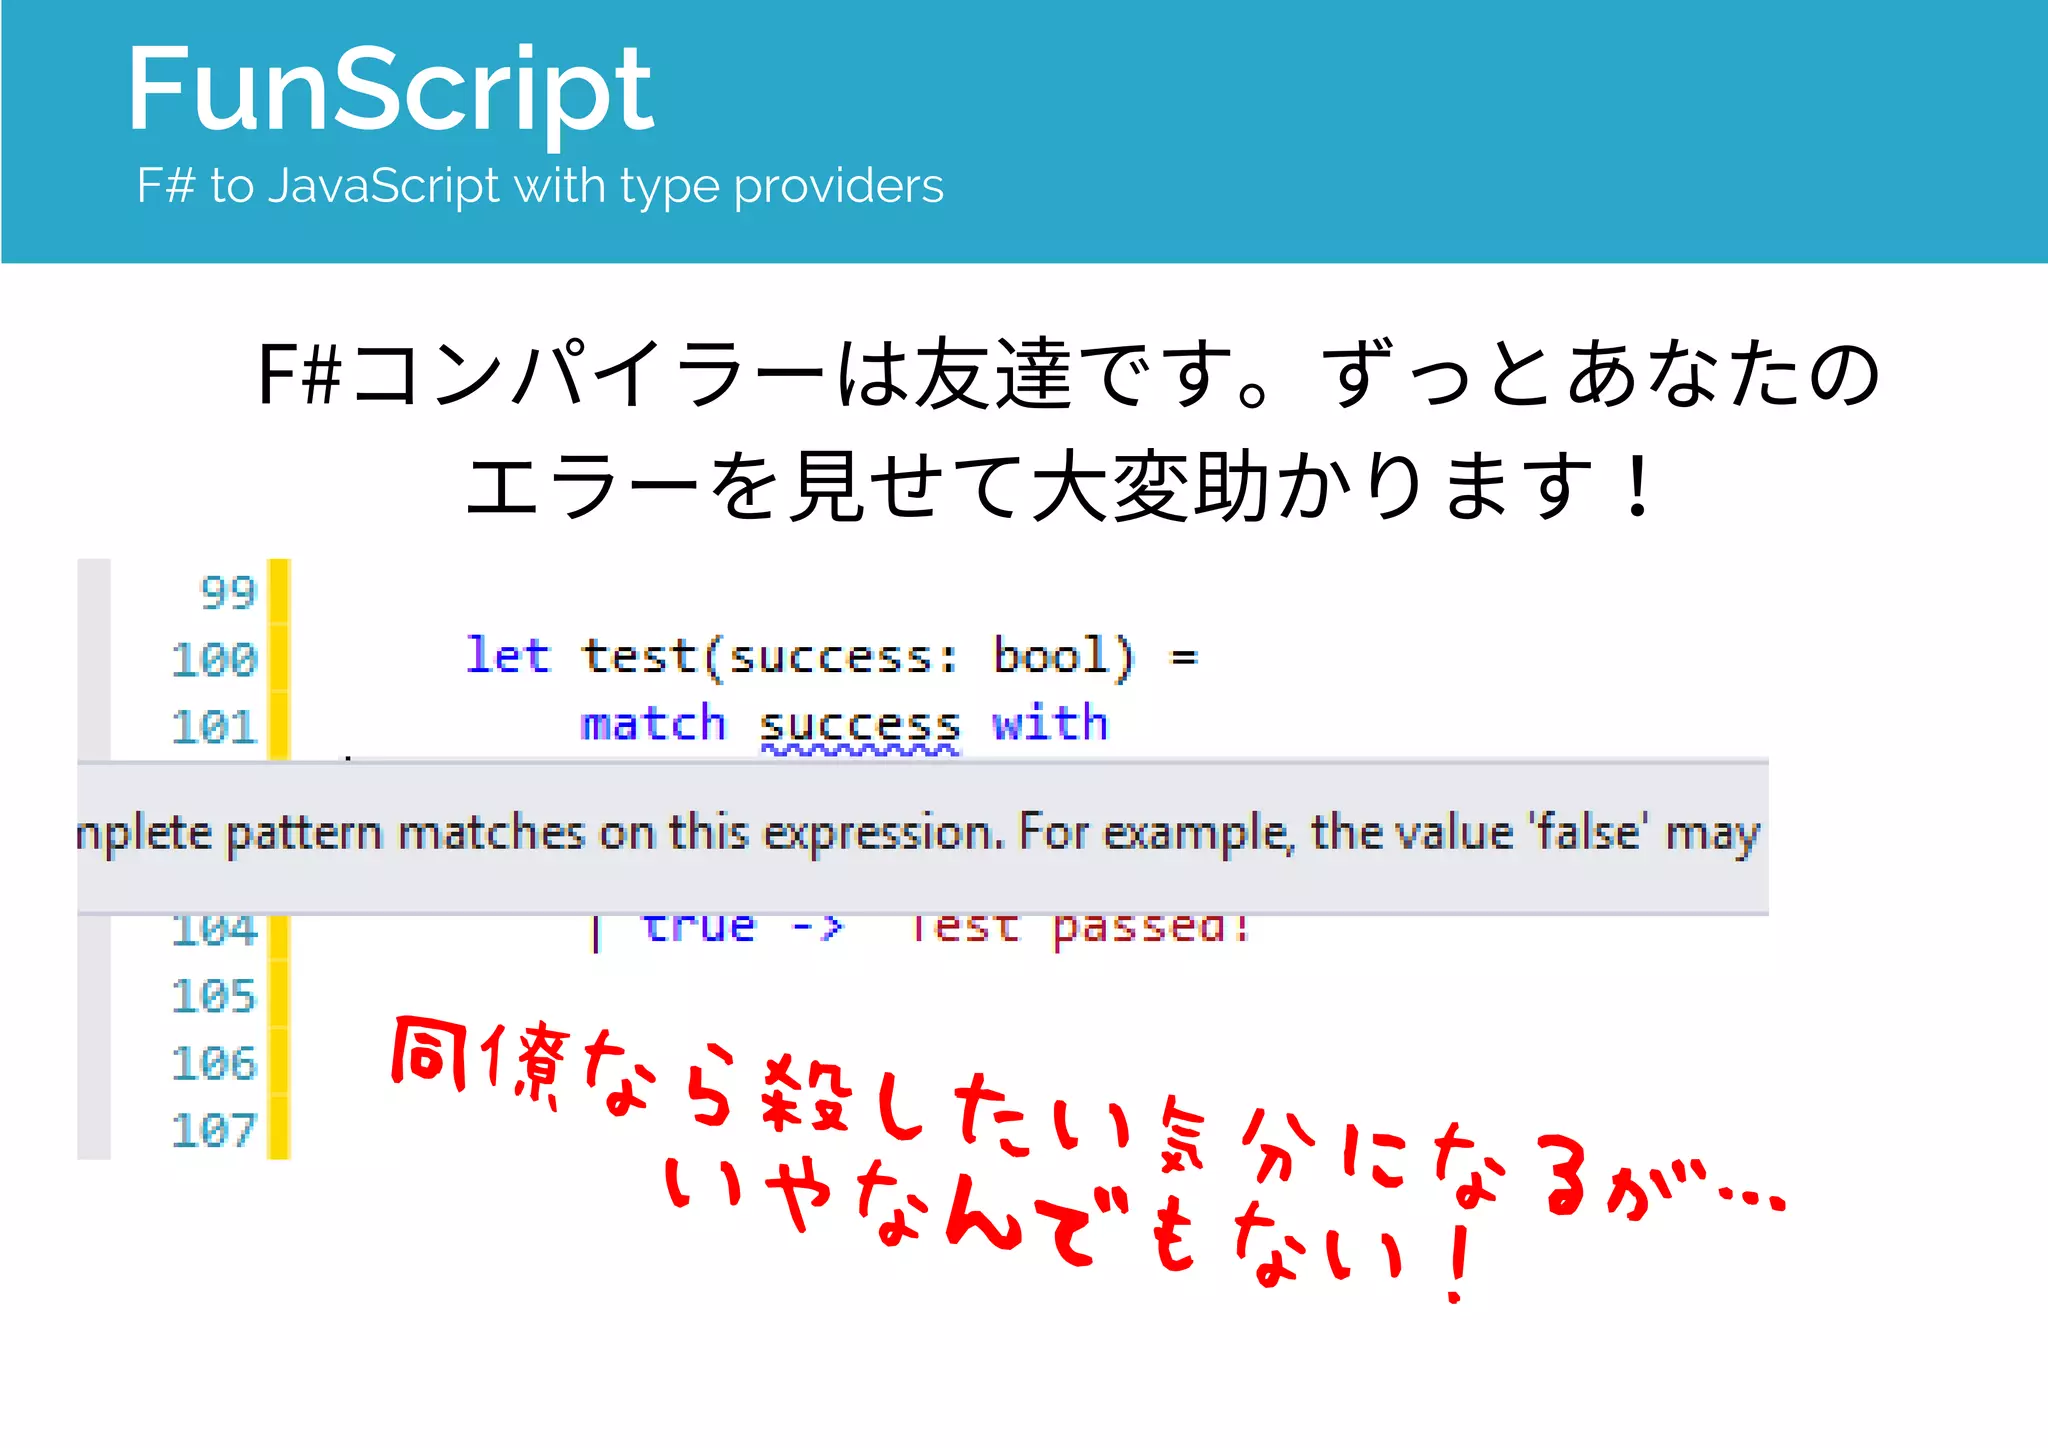This screenshot has height=1448, width=2048.
Task: Click the heading line starting 'エラーを見せて'
Action: tap(1060, 486)
